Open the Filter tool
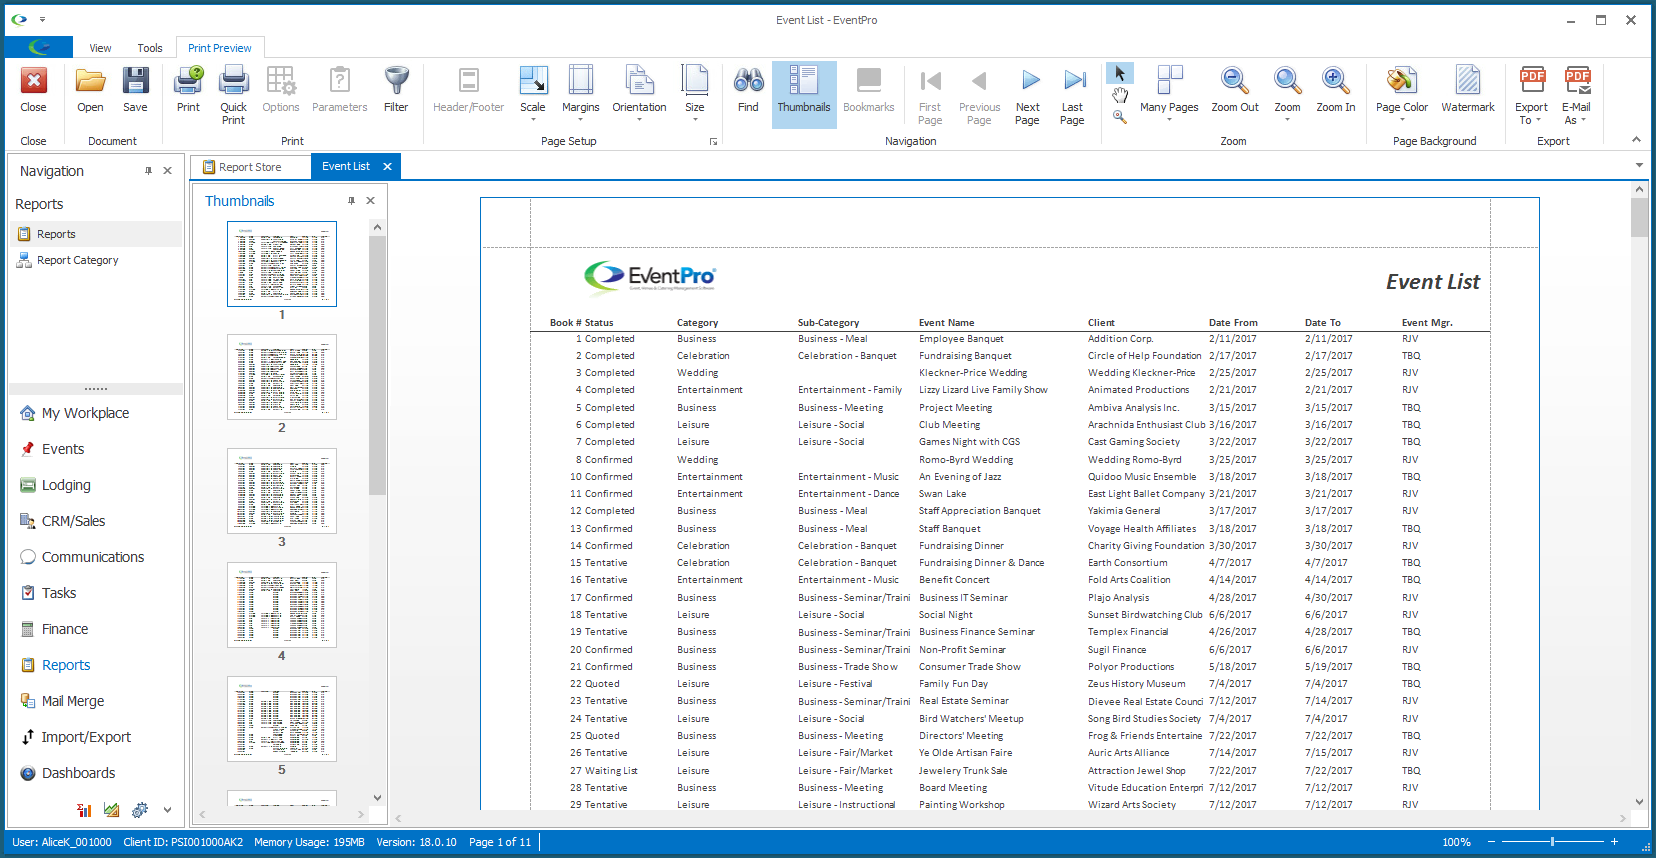 point(396,90)
